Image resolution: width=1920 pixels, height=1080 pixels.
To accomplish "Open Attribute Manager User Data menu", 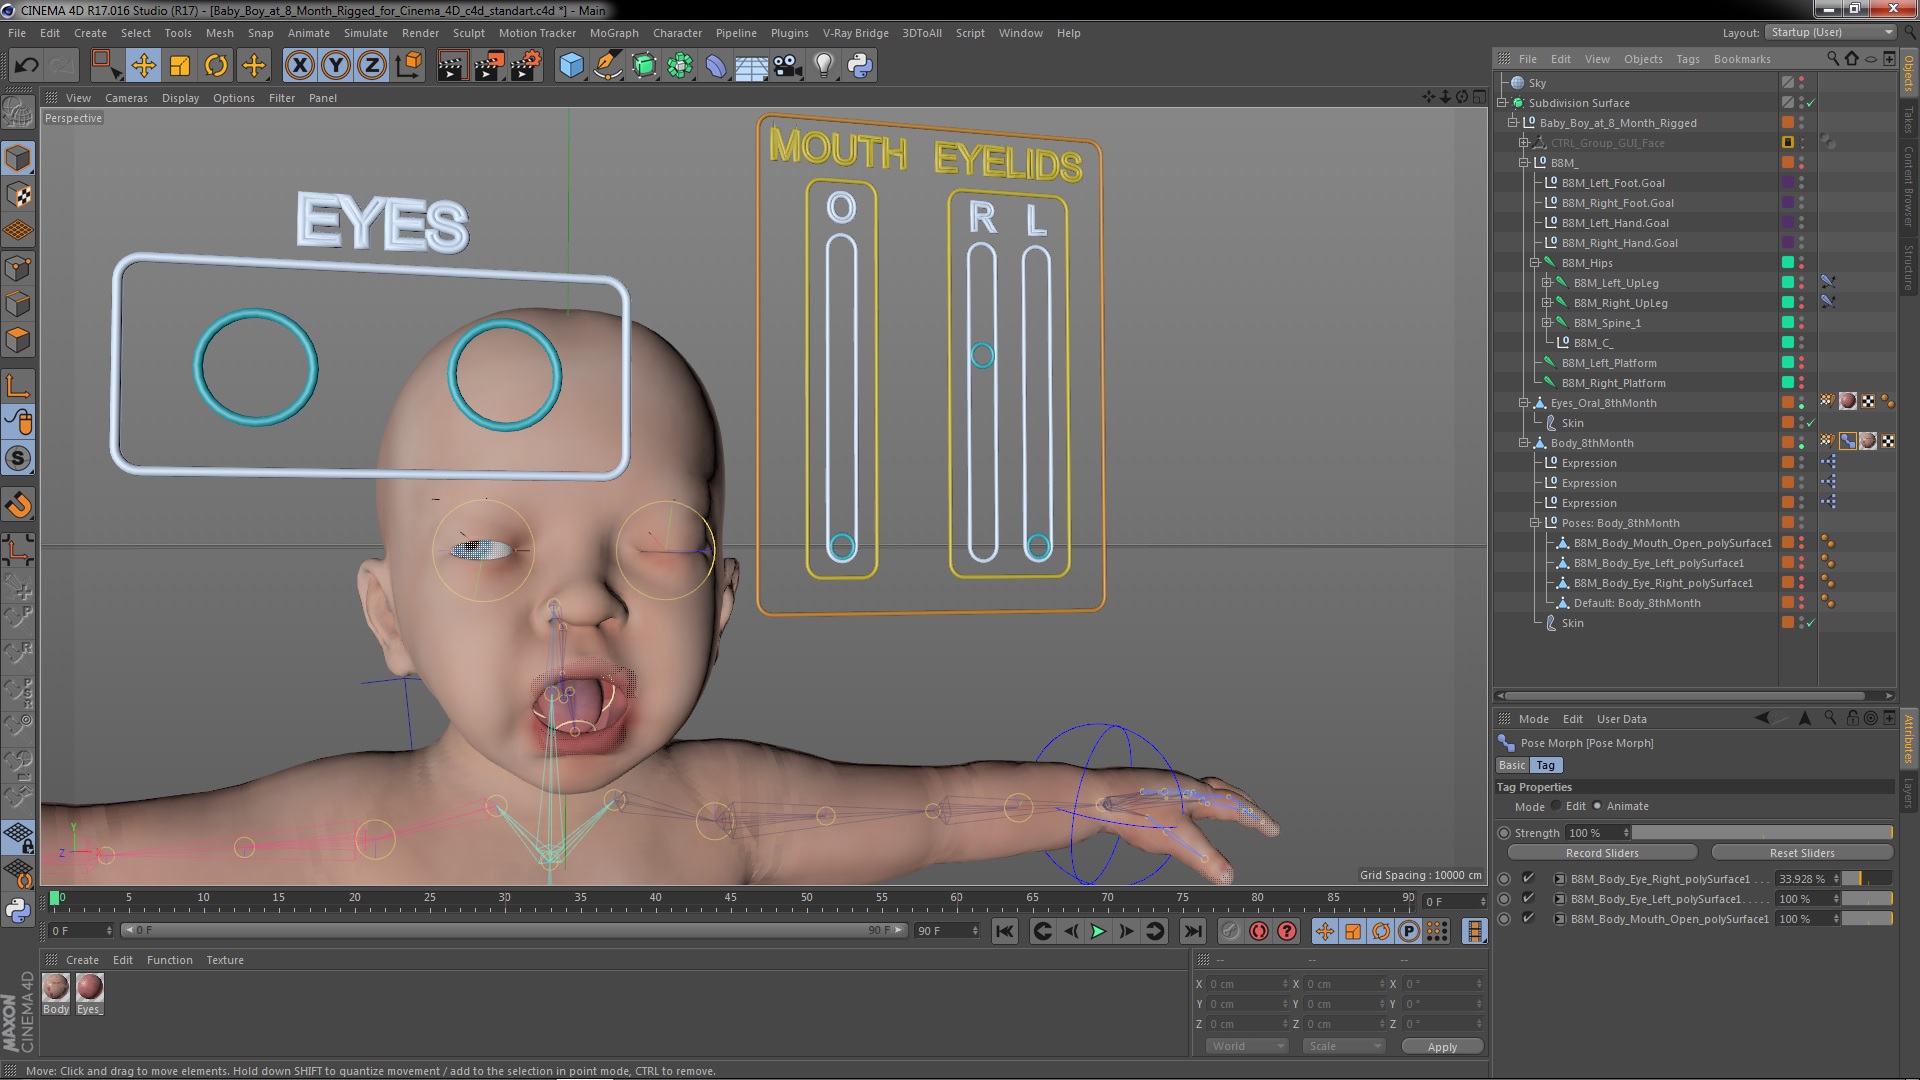I will 1621,719.
